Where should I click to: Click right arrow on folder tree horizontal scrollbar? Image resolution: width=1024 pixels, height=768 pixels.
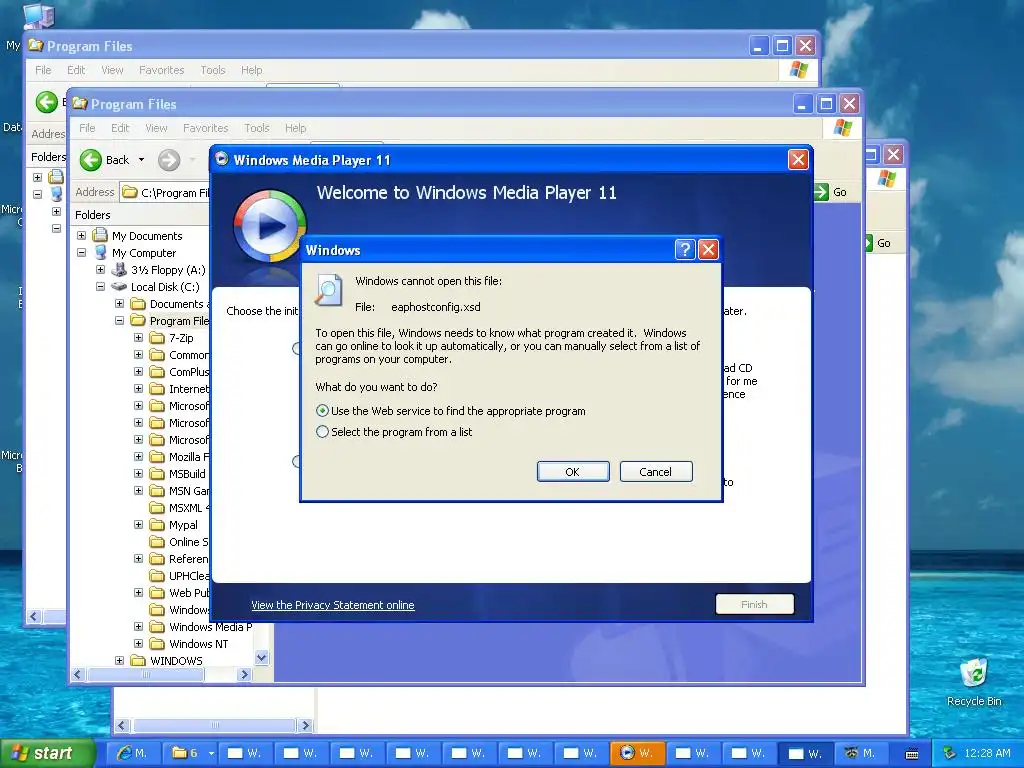[245, 675]
